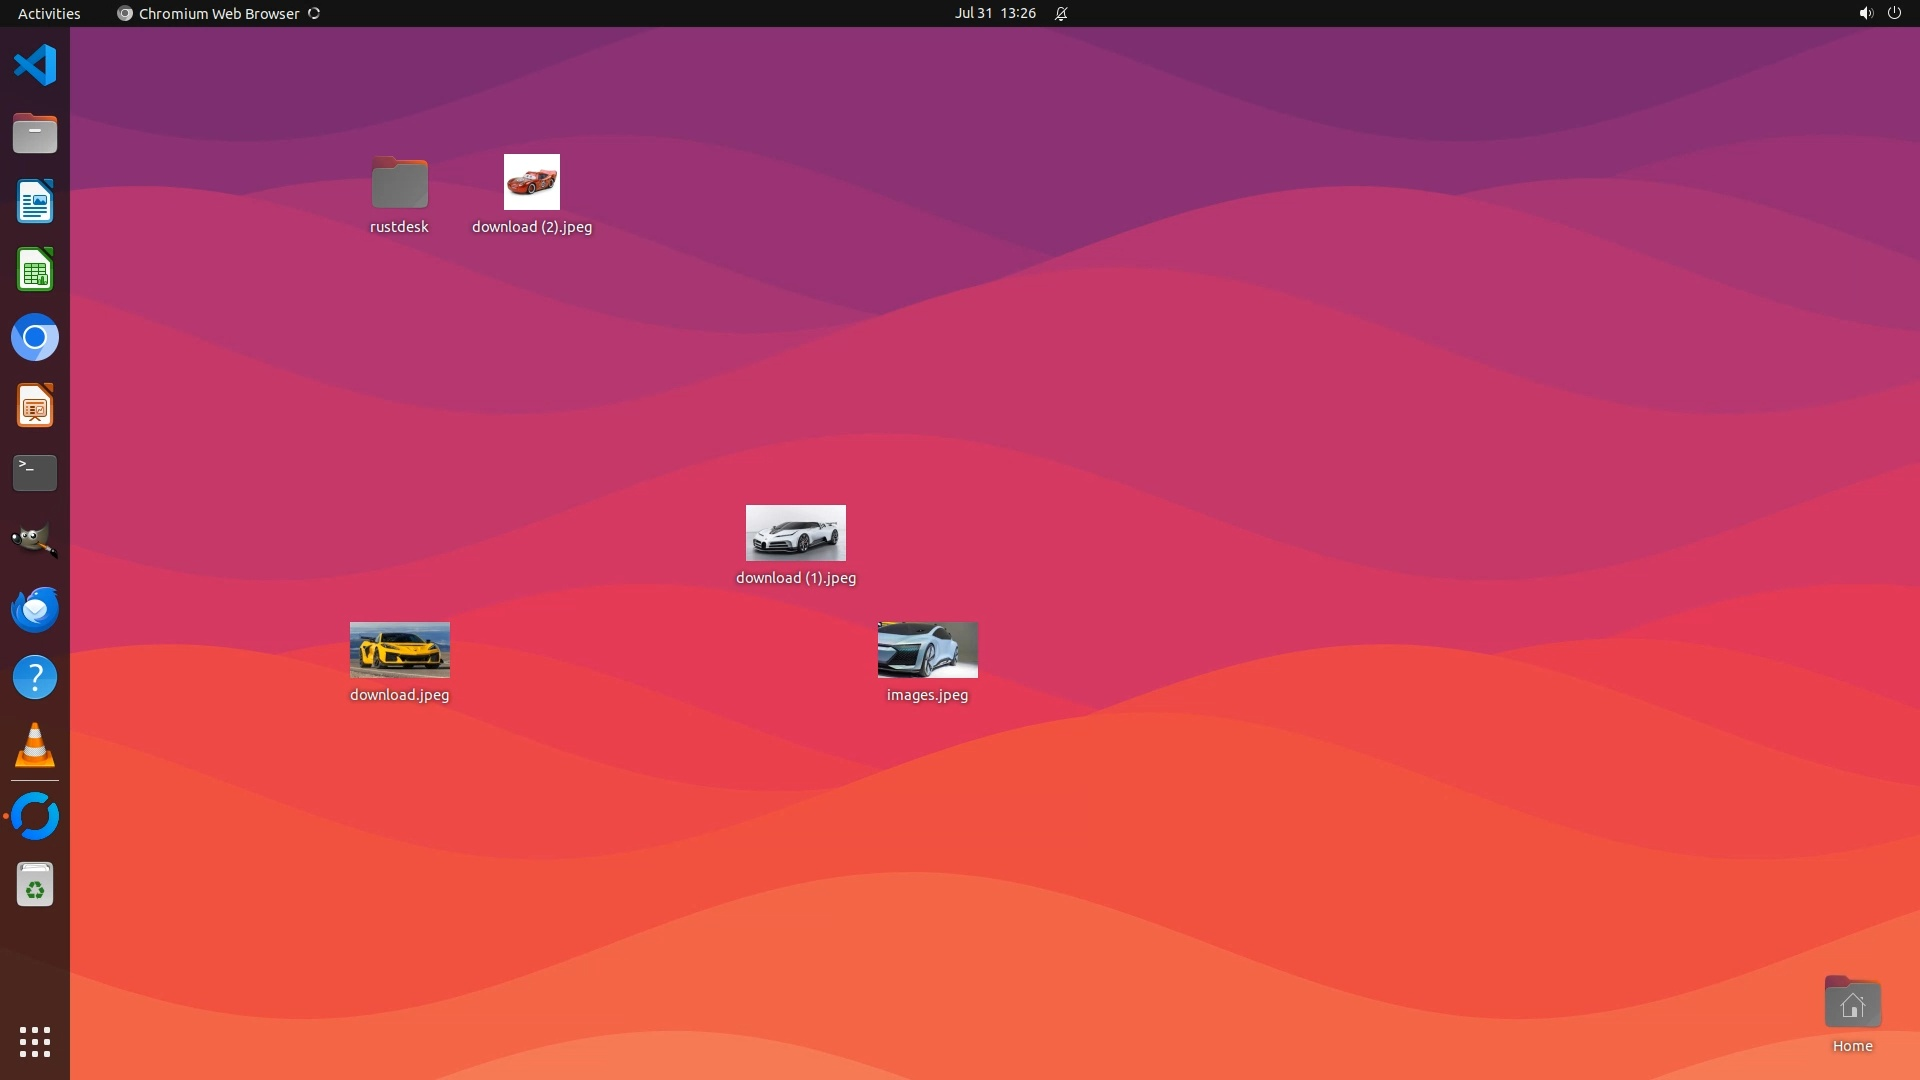
Task: Open LibreOffice Writer in dock
Action: pos(35,202)
